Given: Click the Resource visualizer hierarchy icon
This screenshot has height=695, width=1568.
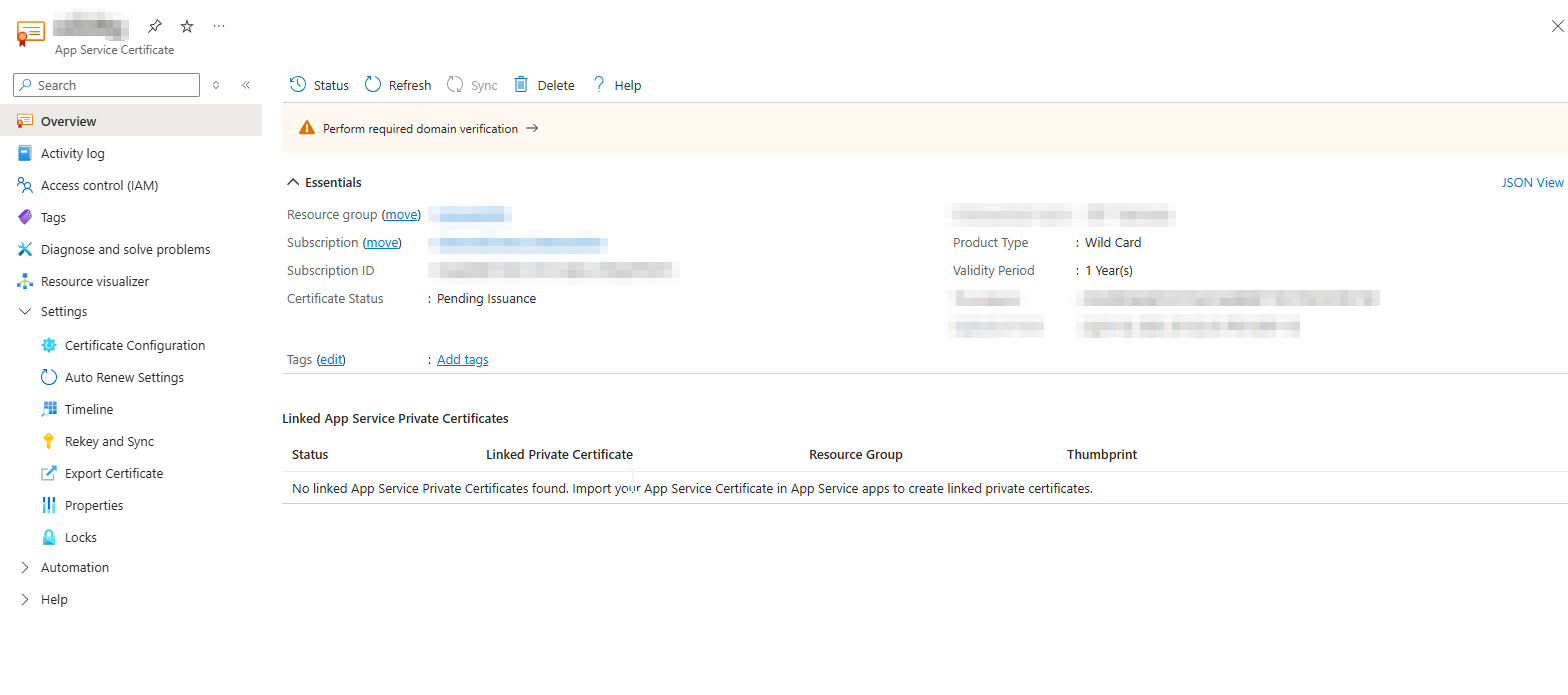Looking at the screenshot, I should 25,281.
